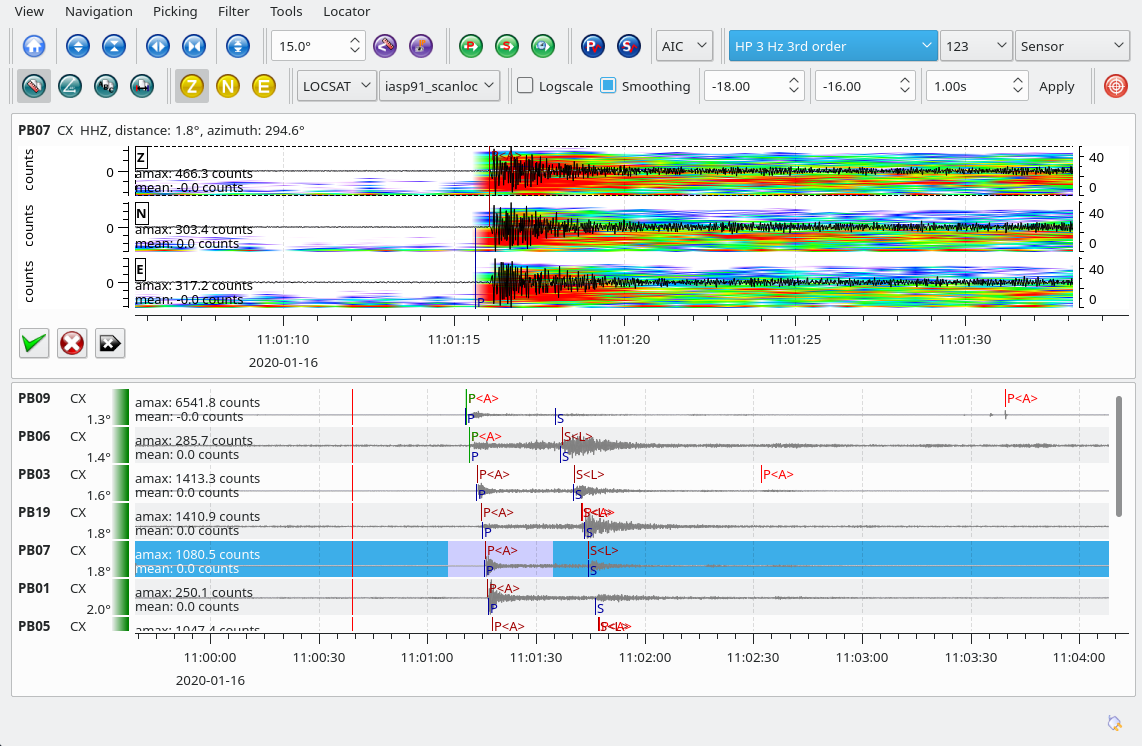Click the green S phase pick icon
Image resolution: width=1142 pixels, height=746 pixels.
pyautogui.click(x=507, y=46)
